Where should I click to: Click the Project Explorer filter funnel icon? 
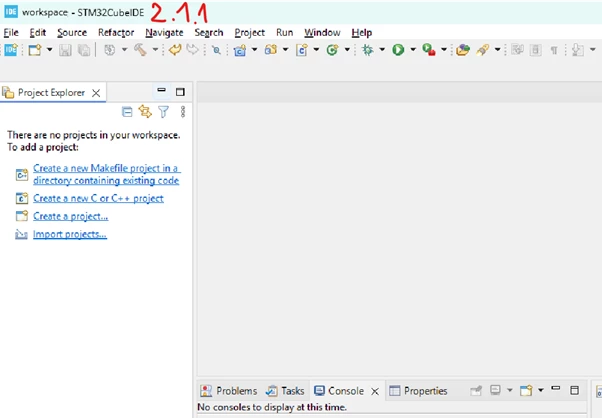(164, 112)
